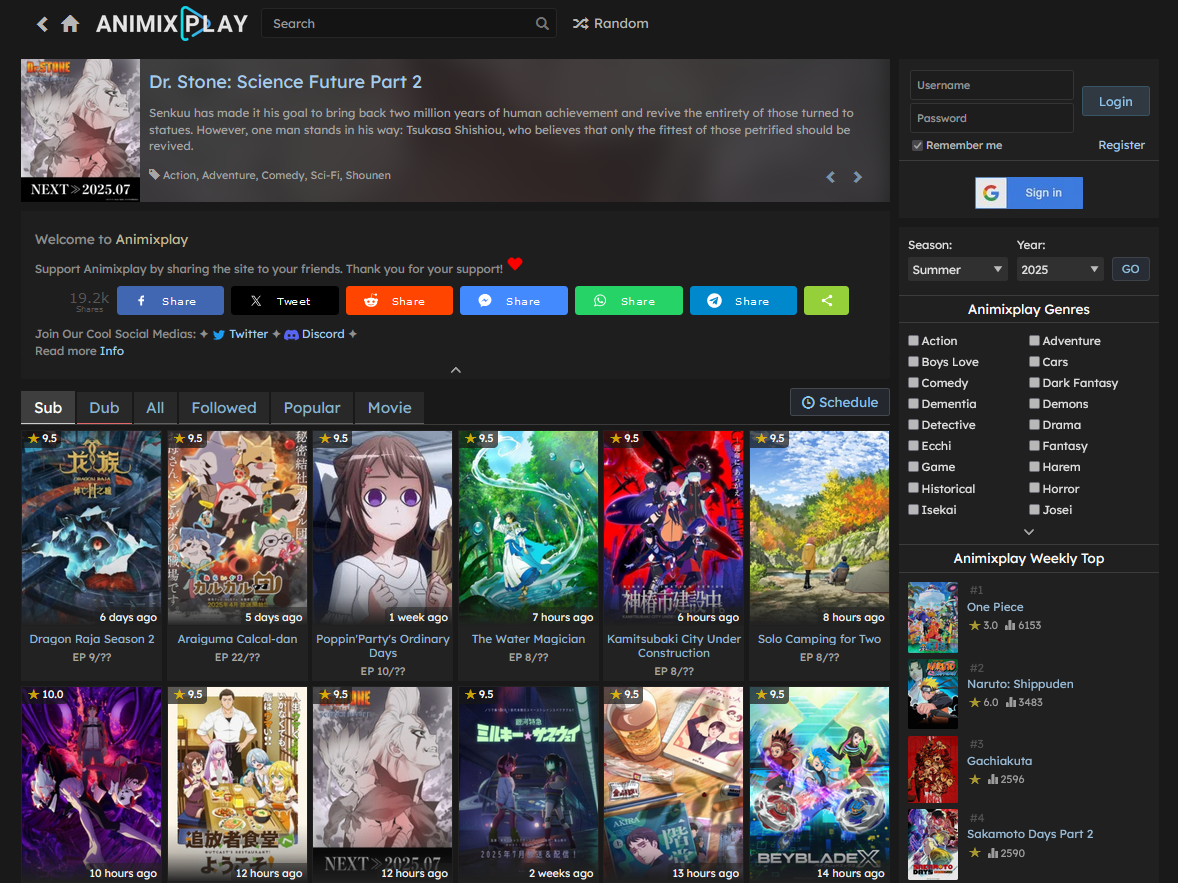Tick the Horror genre checkbox

coord(1035,488)
